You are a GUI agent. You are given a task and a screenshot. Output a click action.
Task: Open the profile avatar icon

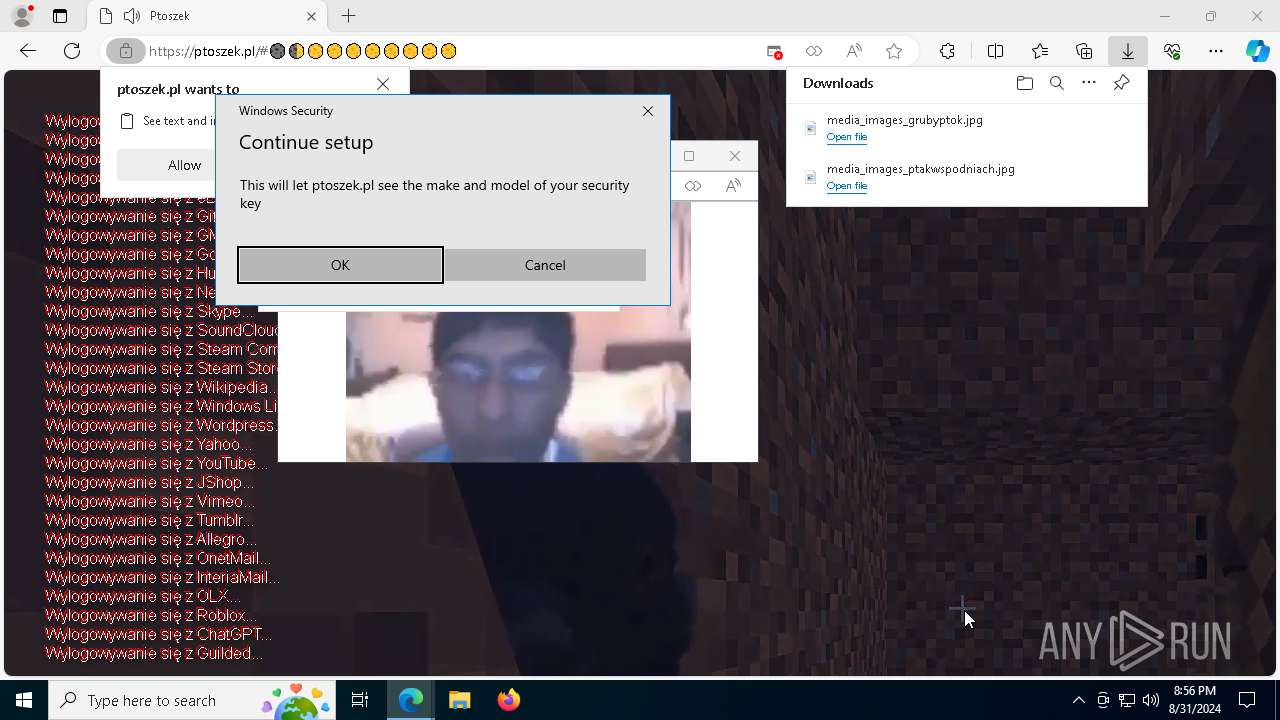22,16
